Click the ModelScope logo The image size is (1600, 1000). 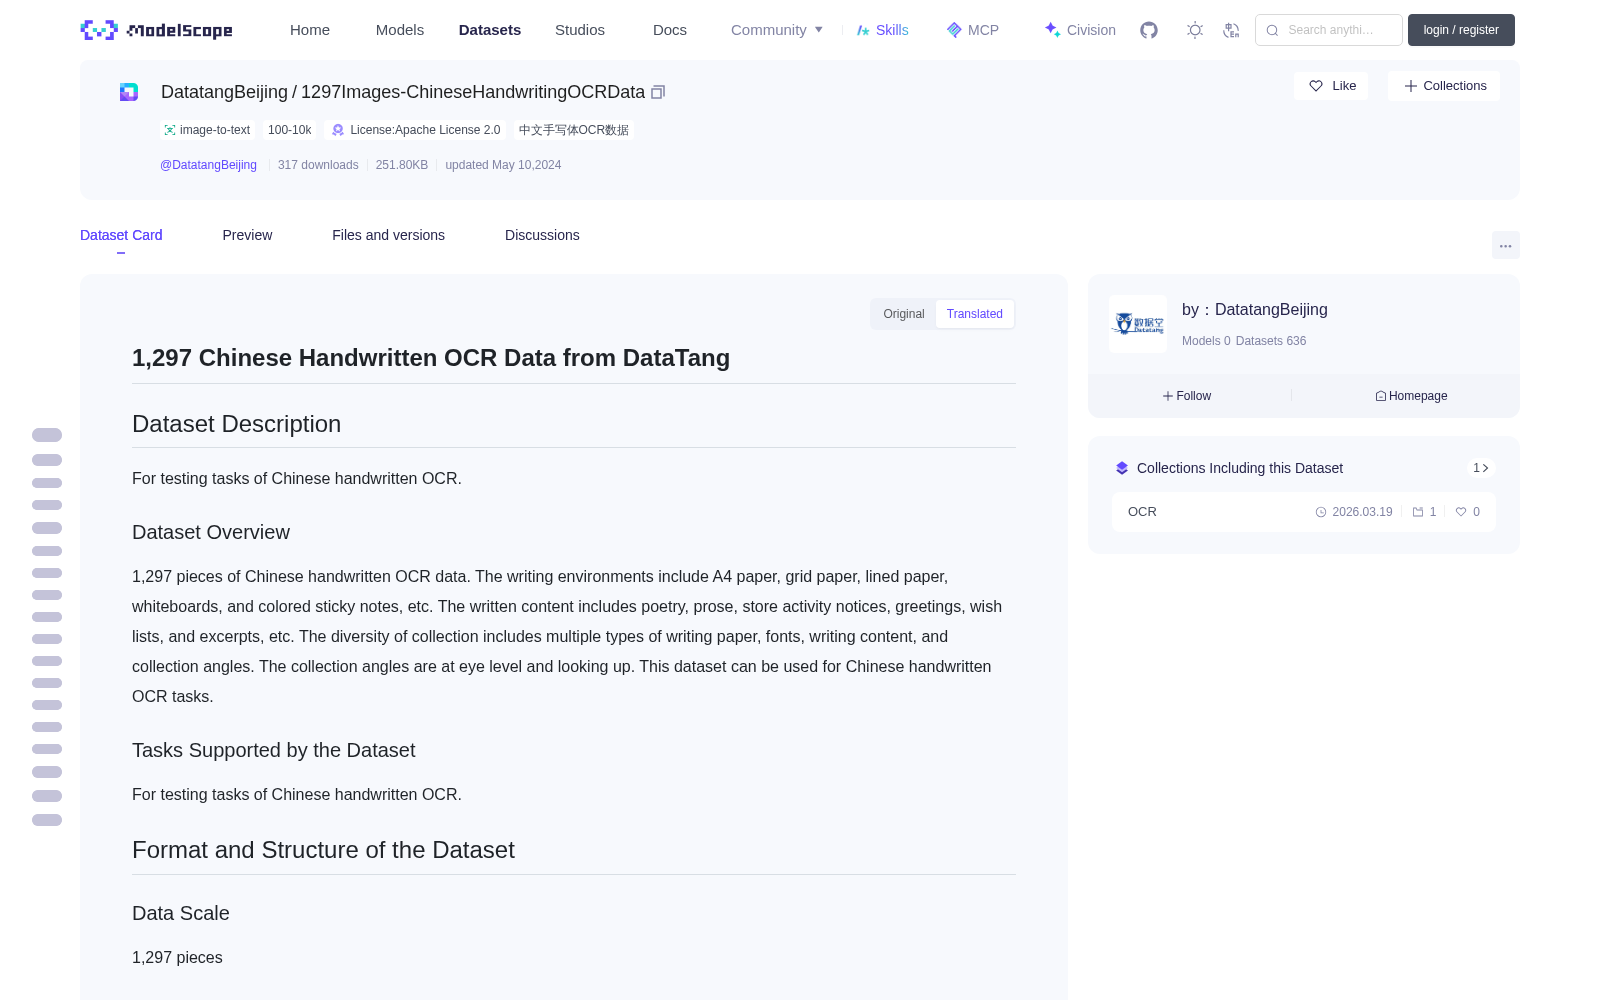(x=157, y=30)
